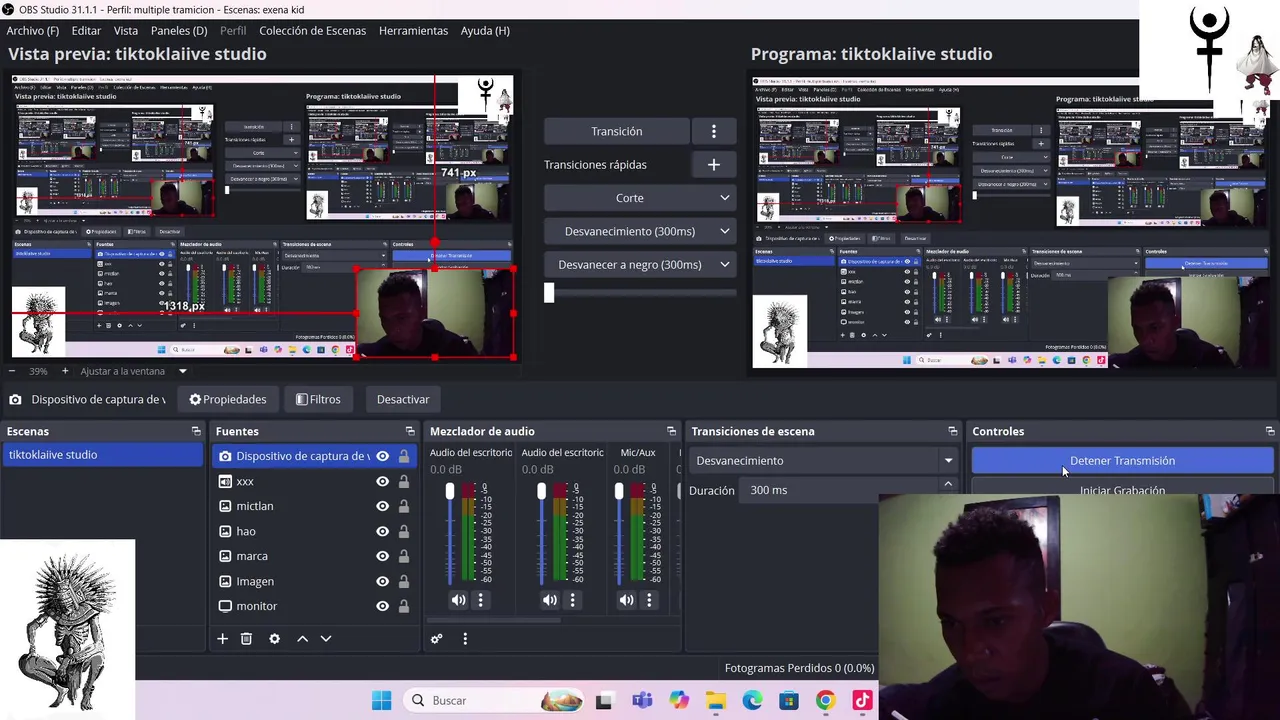
Task: Adjust the Mic/Aux volume fader
Action: [x=619, y=491]
